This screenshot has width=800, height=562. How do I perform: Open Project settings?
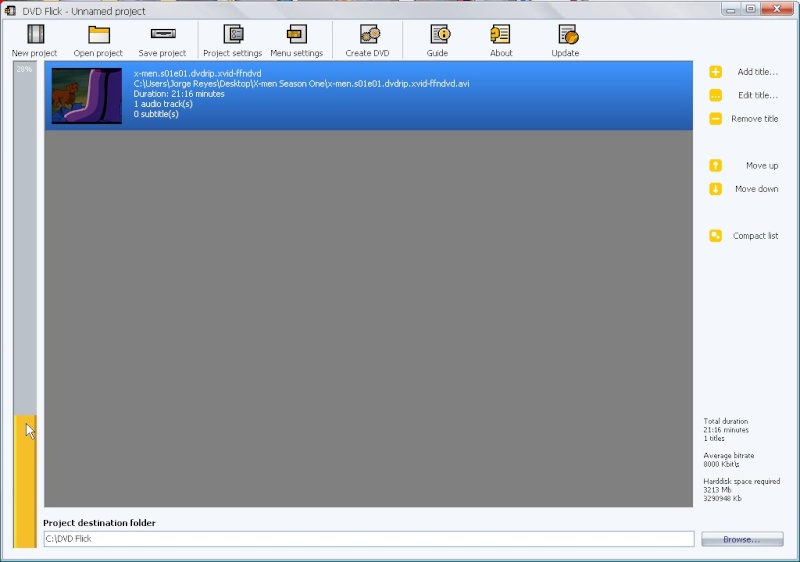[x=233, y=41]
